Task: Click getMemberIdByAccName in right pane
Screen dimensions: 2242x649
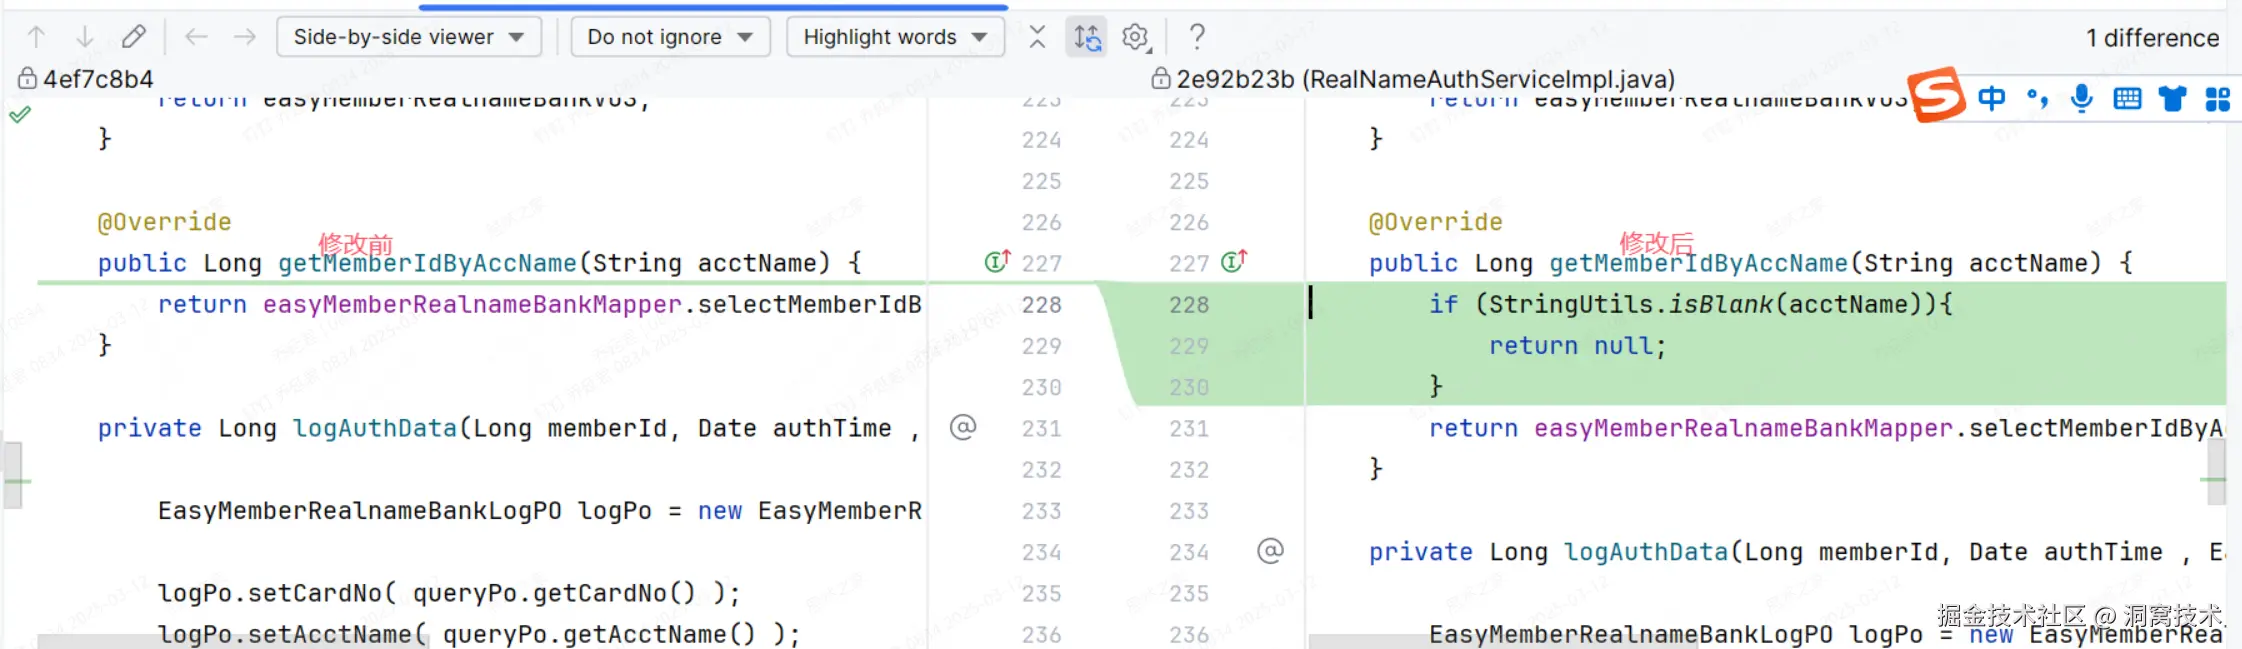Action: point(1698,263)
